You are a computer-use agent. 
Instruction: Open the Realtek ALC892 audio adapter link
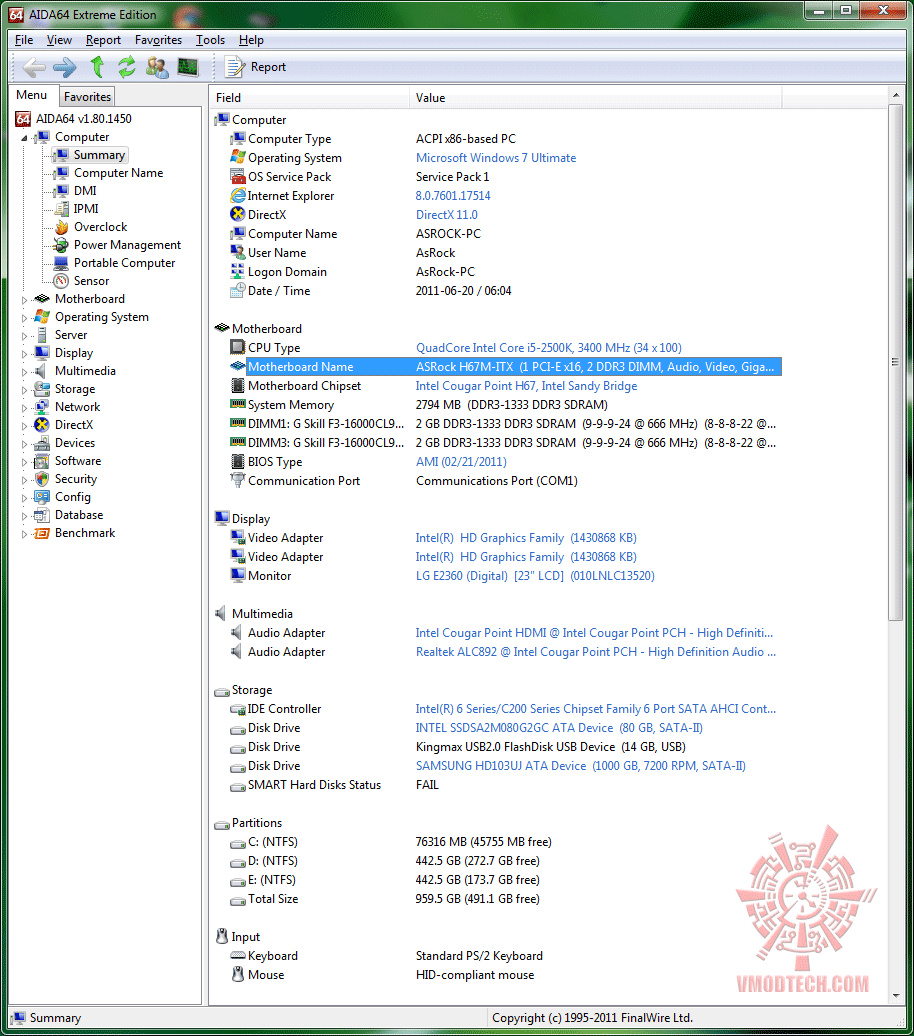(x=595, y=651)
